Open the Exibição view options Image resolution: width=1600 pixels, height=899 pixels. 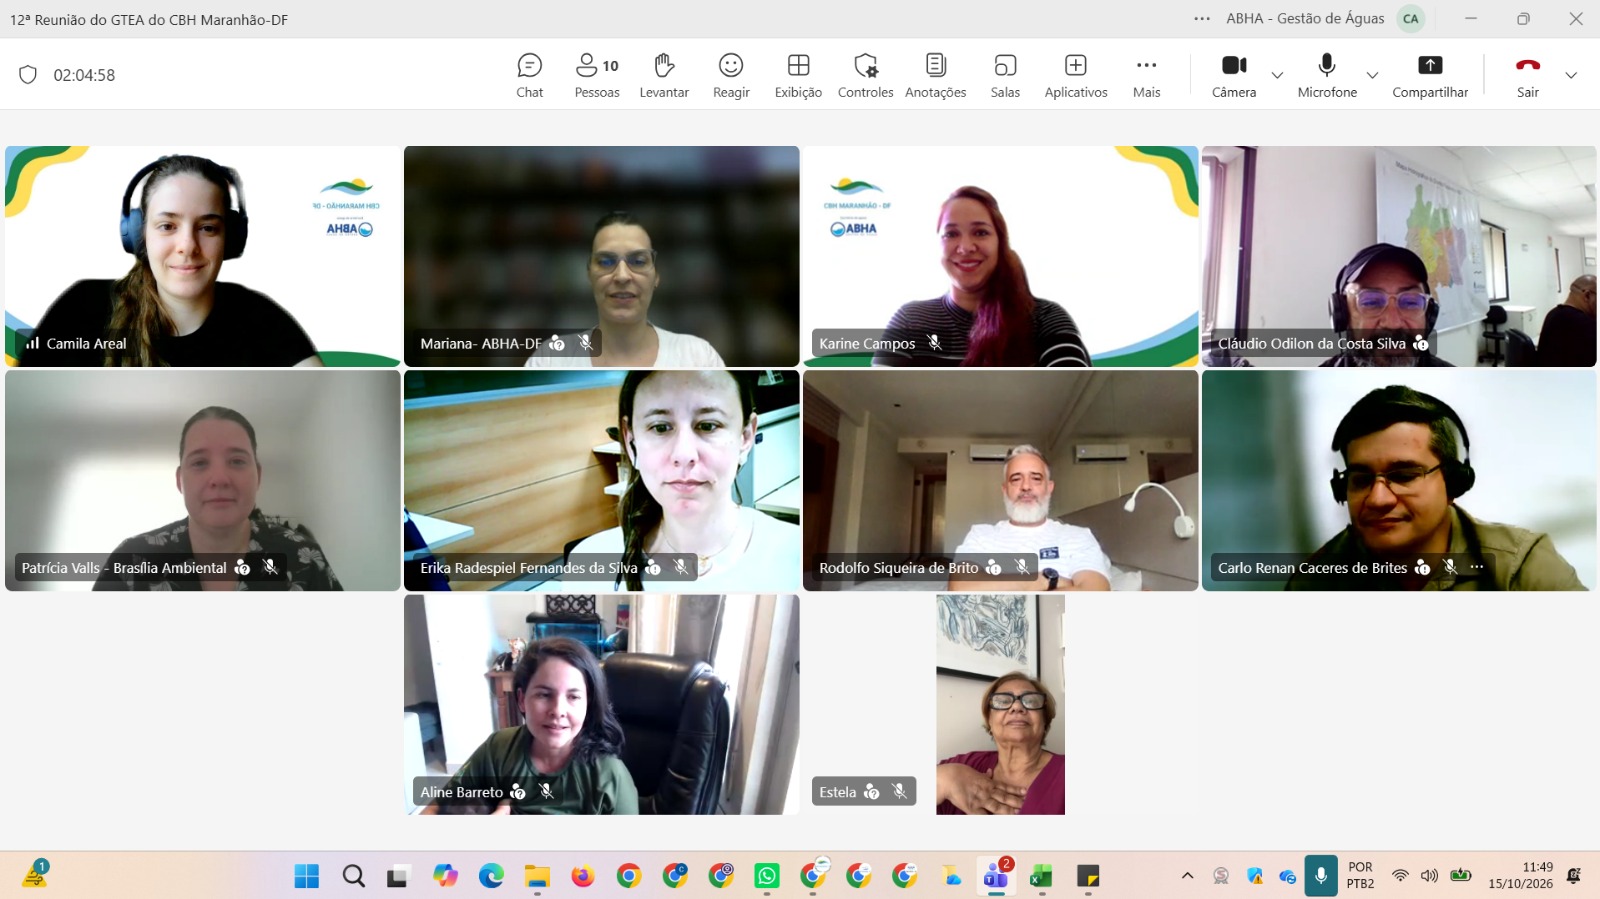tap(798, 76)
